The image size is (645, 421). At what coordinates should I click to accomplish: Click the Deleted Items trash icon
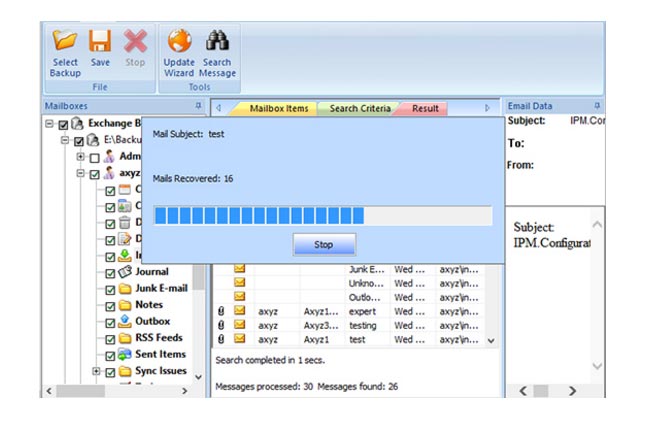tap(125, 223)
